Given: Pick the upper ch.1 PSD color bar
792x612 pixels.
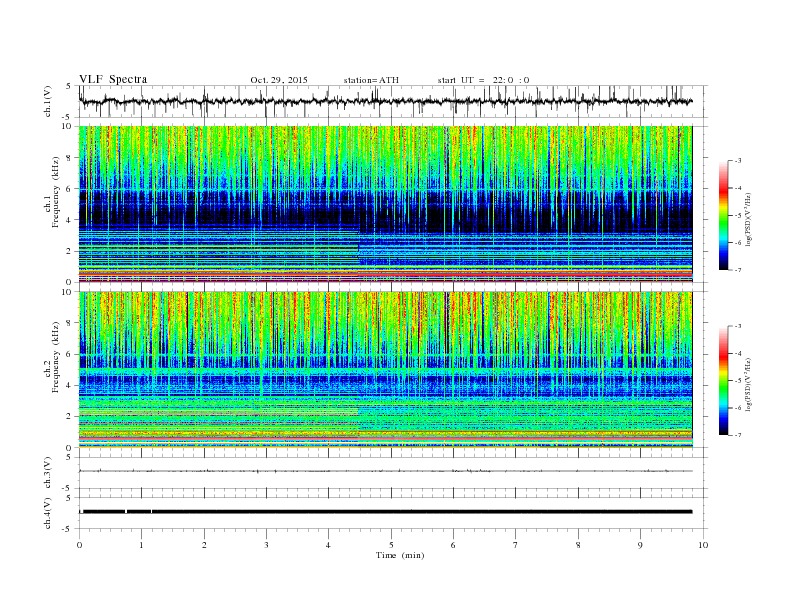Looking at the screenshot, I should (724, 215).
